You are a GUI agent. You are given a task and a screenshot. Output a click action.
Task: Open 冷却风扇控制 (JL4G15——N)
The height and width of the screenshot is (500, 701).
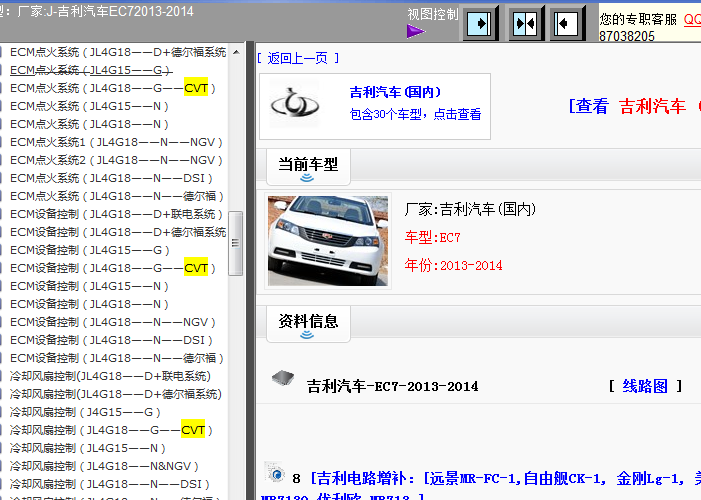point(88,448)
